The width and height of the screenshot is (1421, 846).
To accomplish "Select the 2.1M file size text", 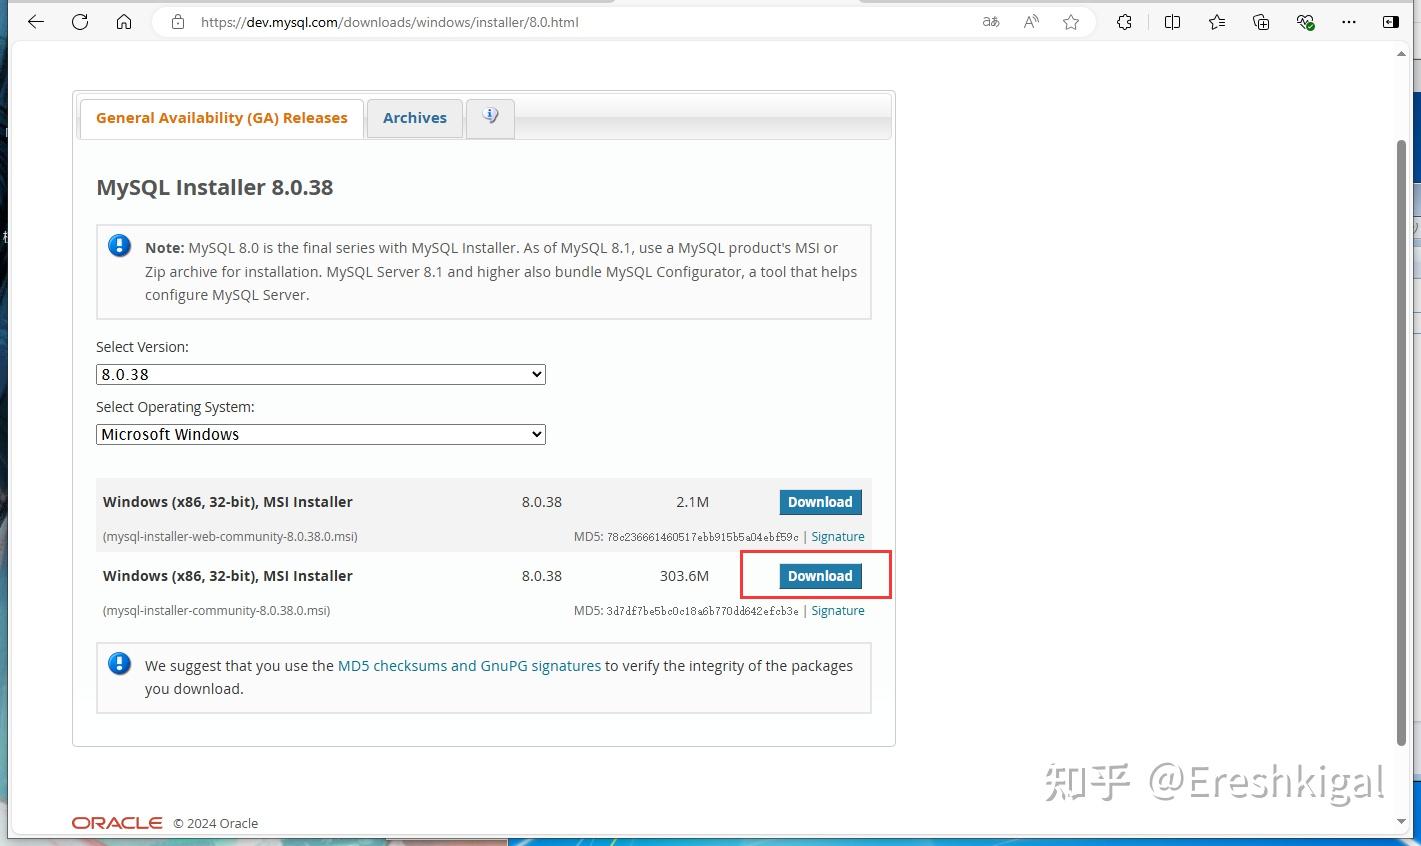I will (692, 502).
